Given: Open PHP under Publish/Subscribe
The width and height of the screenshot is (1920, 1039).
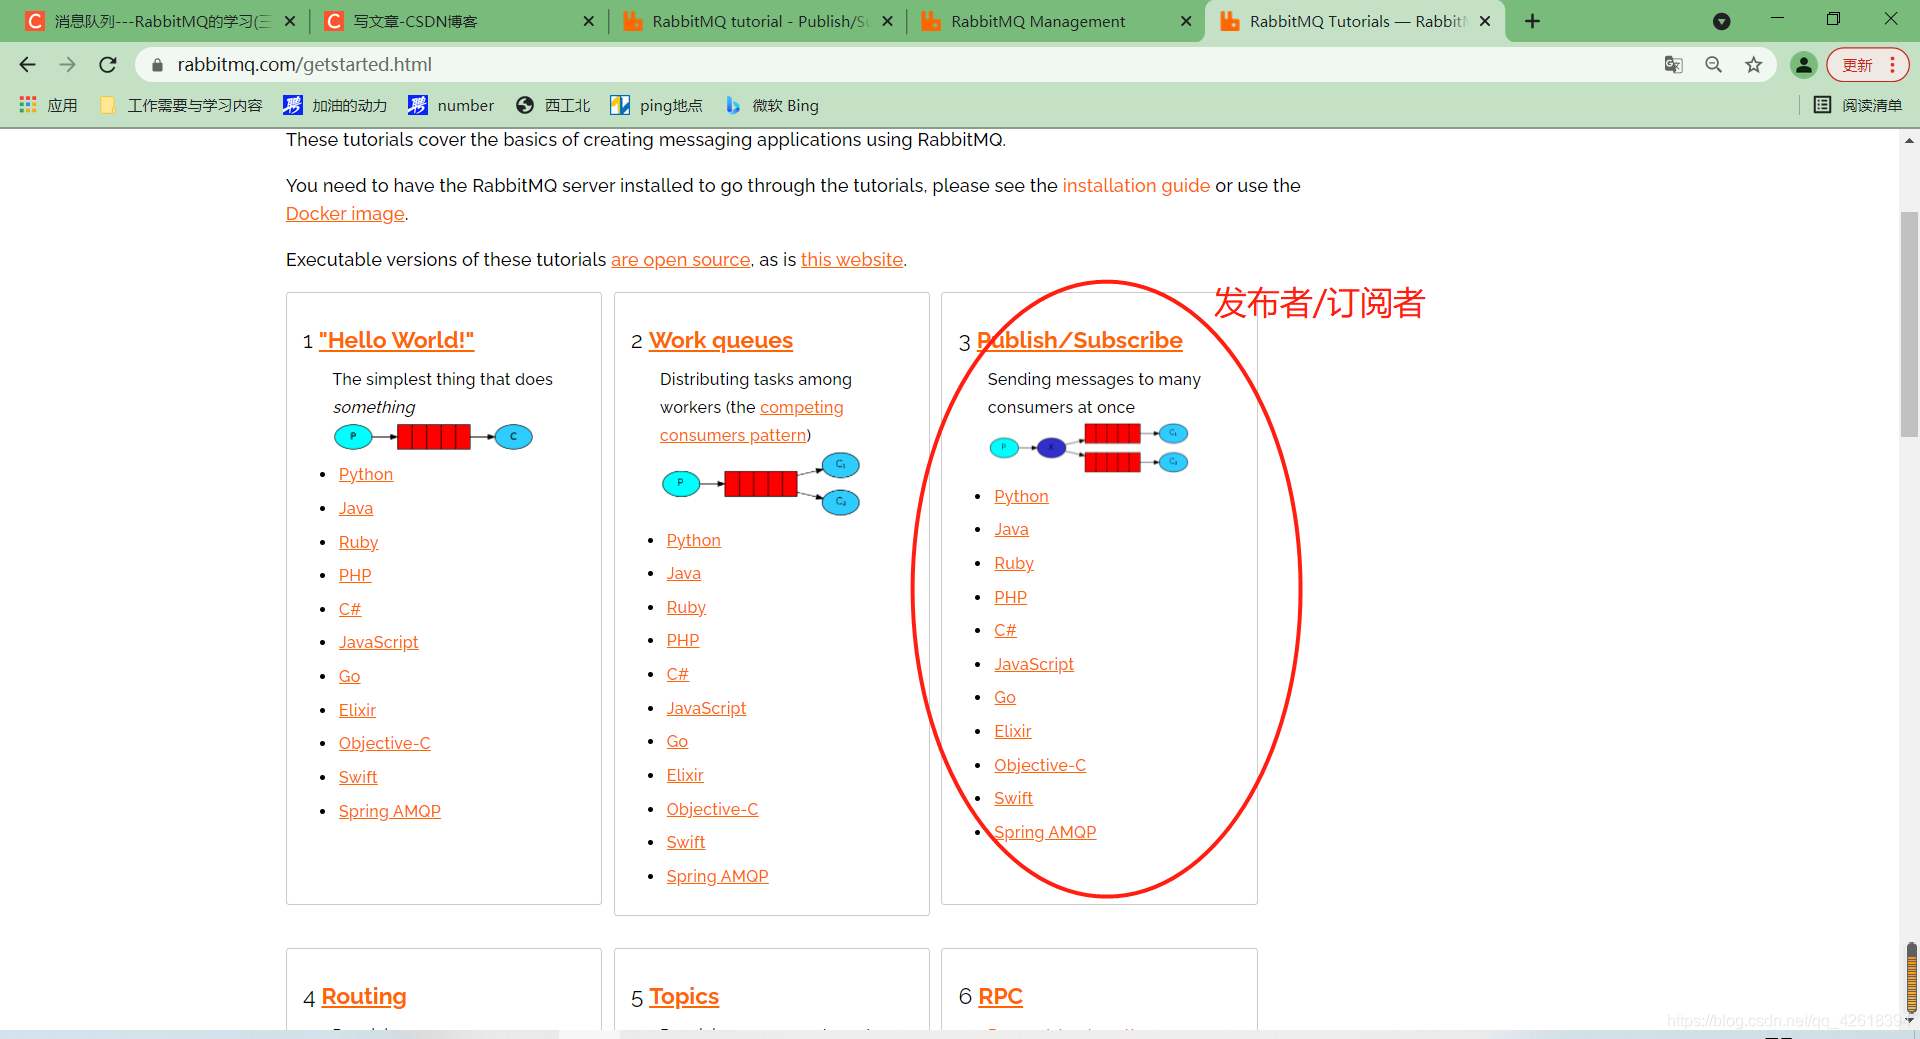Looking at the screenshot, I should pyautogui.click(x=1011, y=598).
